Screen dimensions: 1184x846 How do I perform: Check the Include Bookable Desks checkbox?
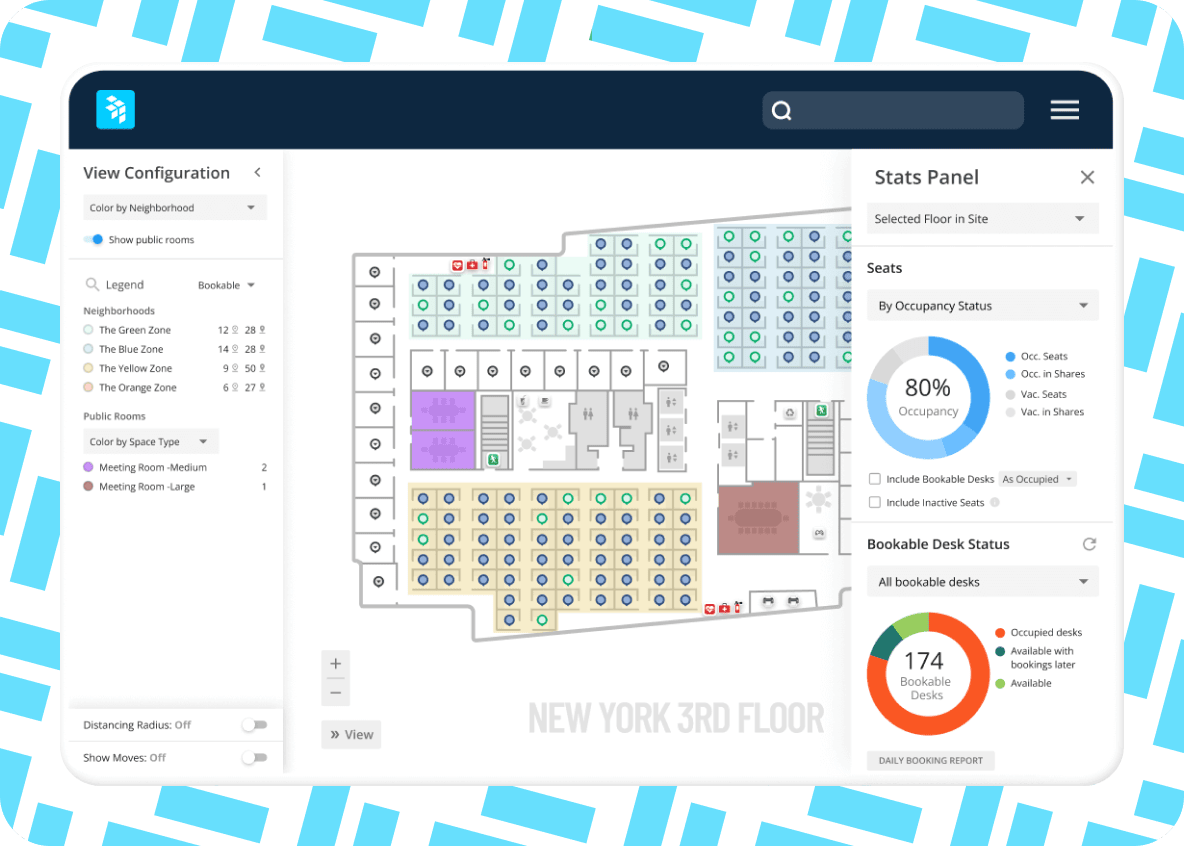[875, 480]
